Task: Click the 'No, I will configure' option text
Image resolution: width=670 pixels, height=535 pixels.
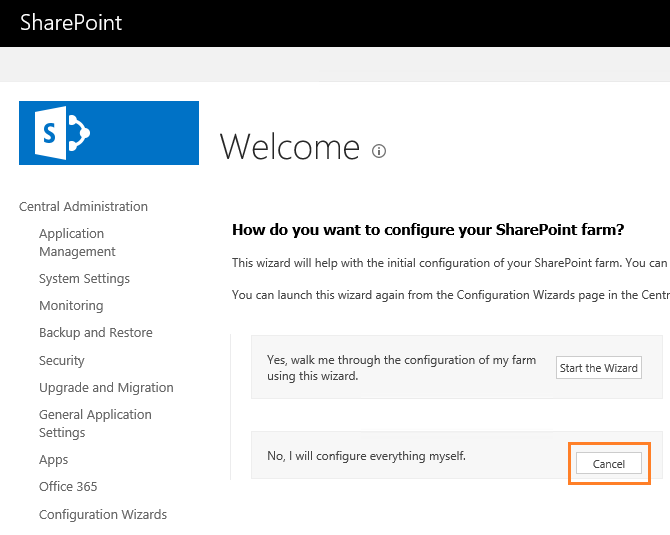Action: [x=366, y=457]
